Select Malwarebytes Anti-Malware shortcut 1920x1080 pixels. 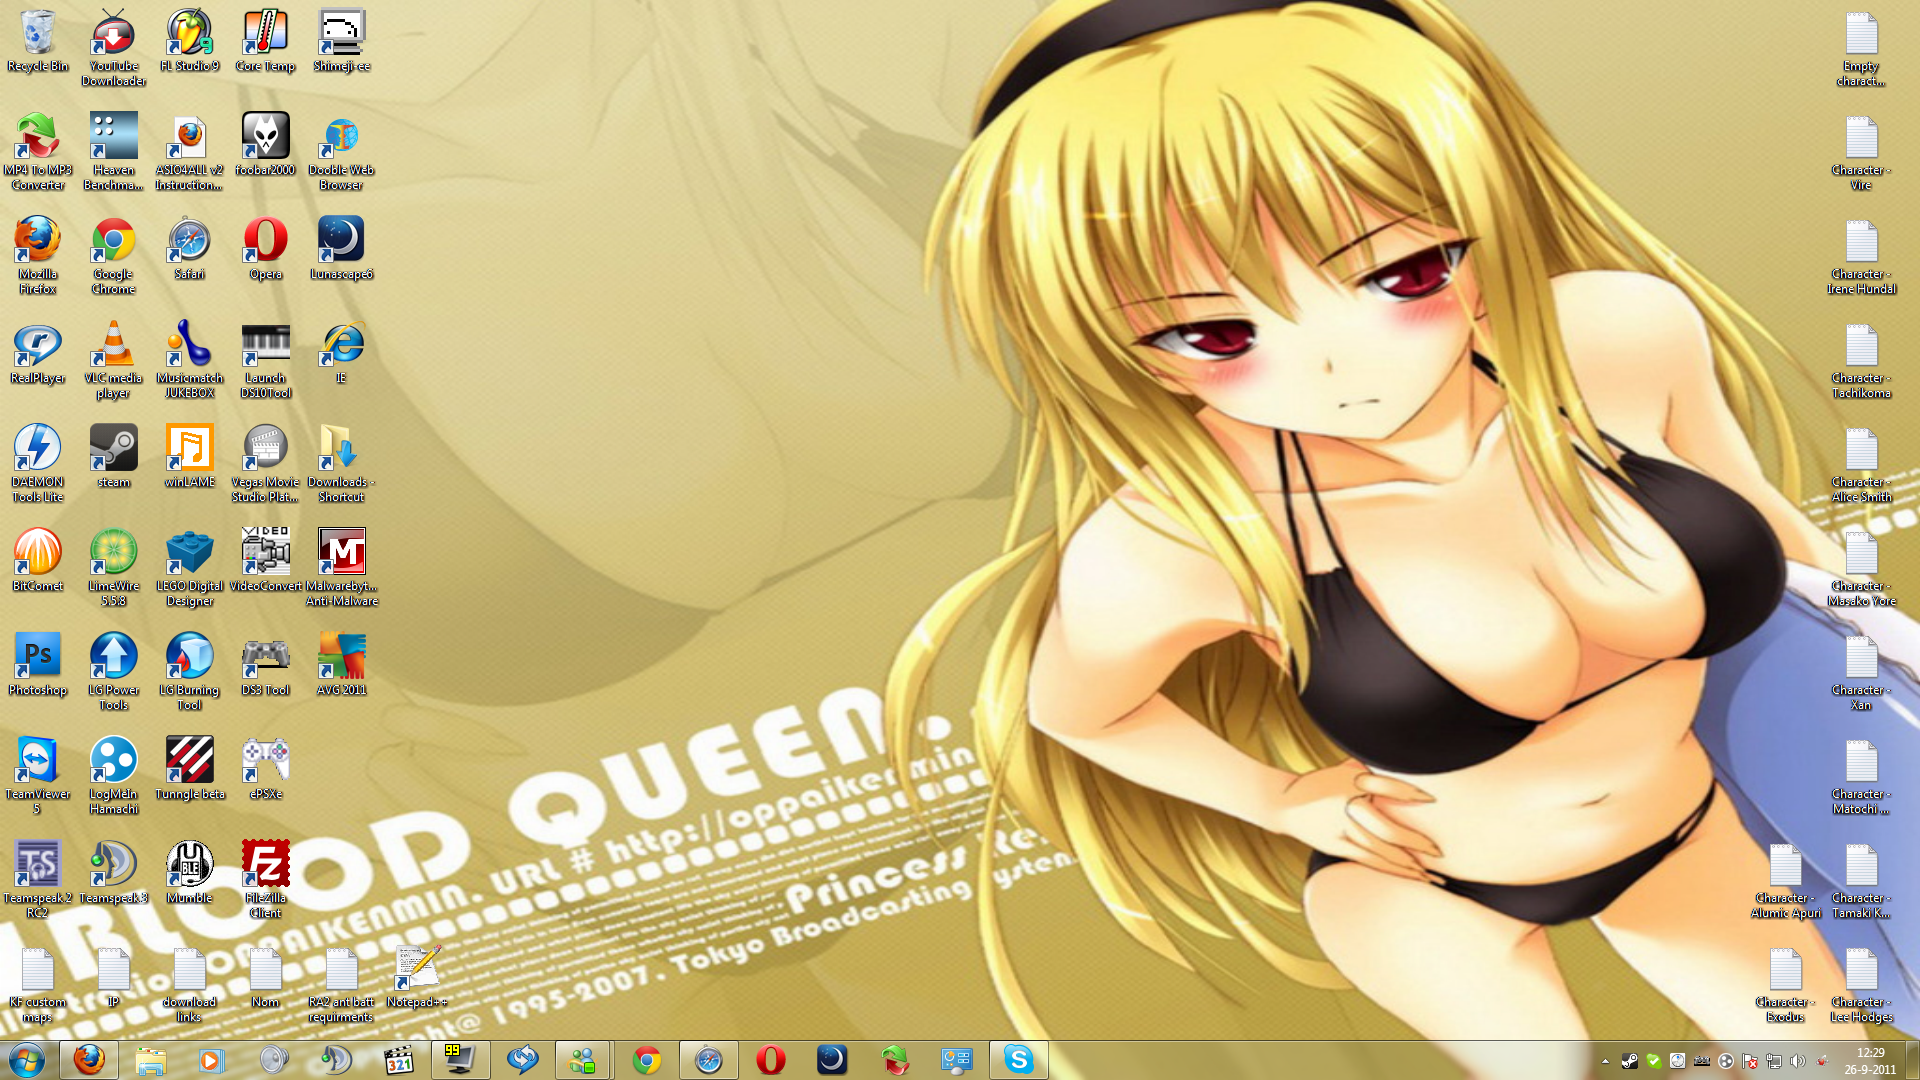[342, 568]
